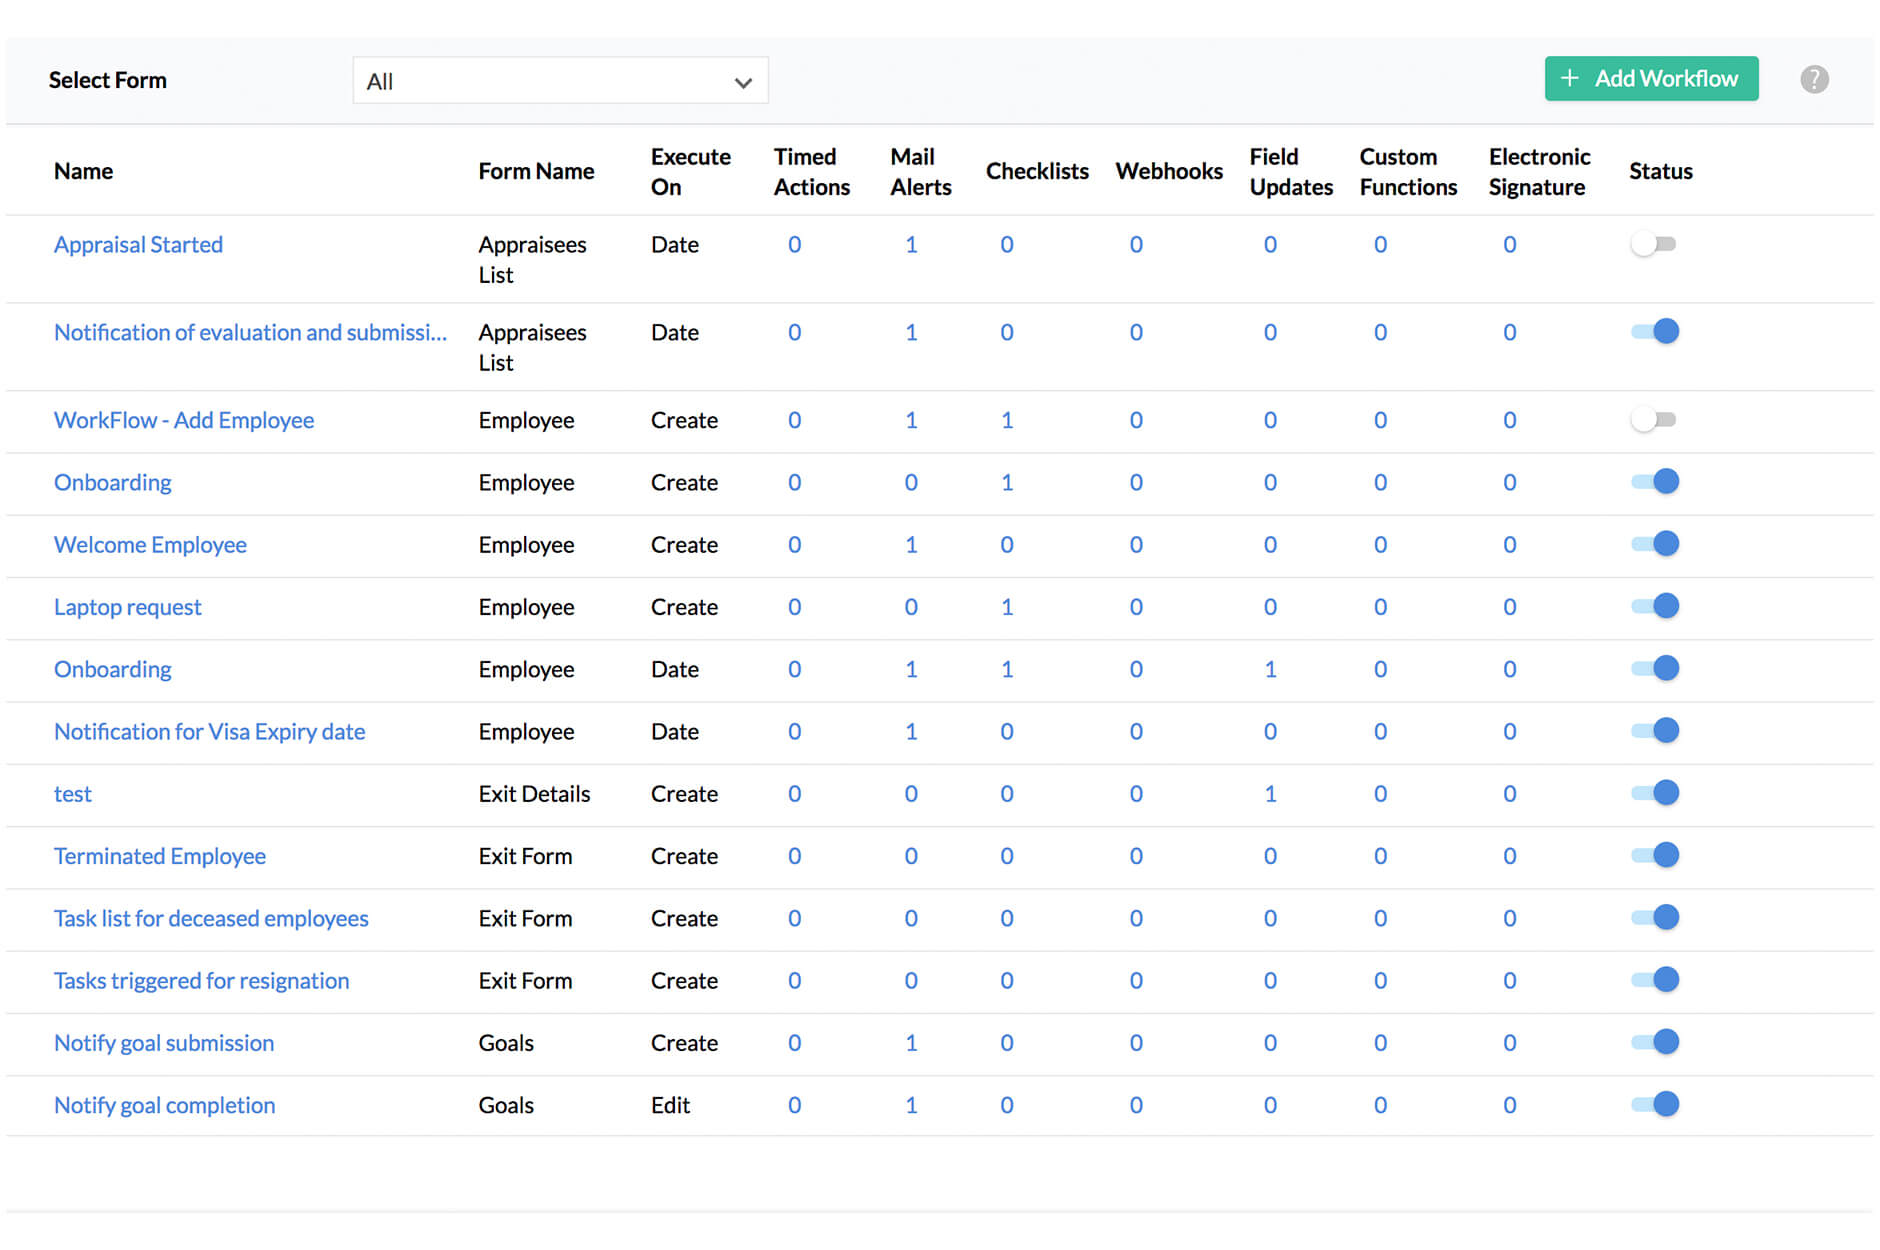Disable the Onboarding Create workflow toggle
Image resolution: width=1880 pixels, height=1250 pixels.
click(1654, 481)
